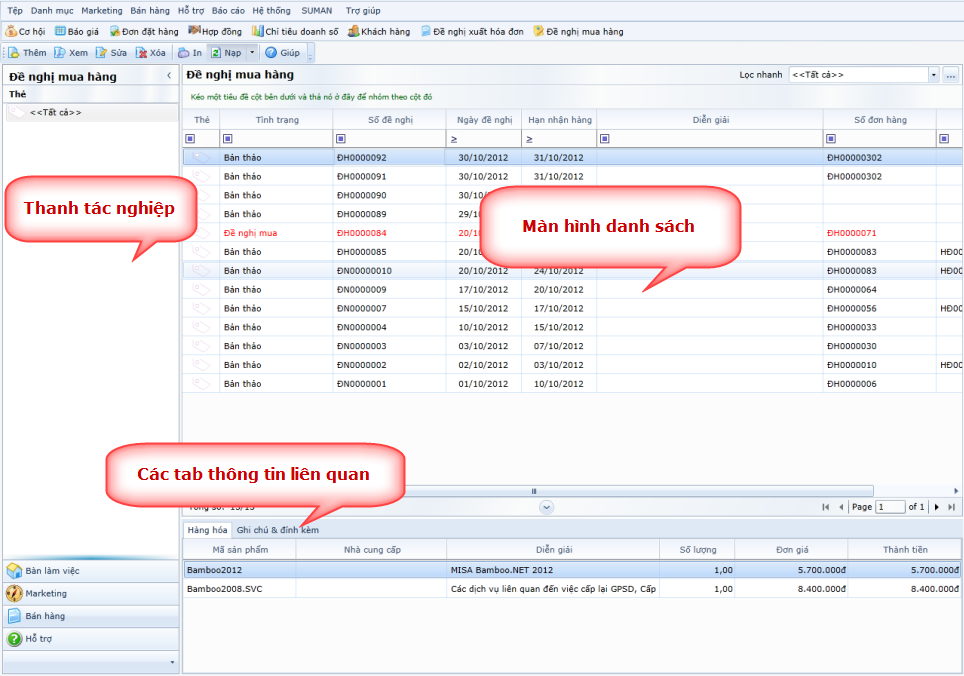
Task: Click the Xem (View) toolbar icon
Action: click(60, 52)
